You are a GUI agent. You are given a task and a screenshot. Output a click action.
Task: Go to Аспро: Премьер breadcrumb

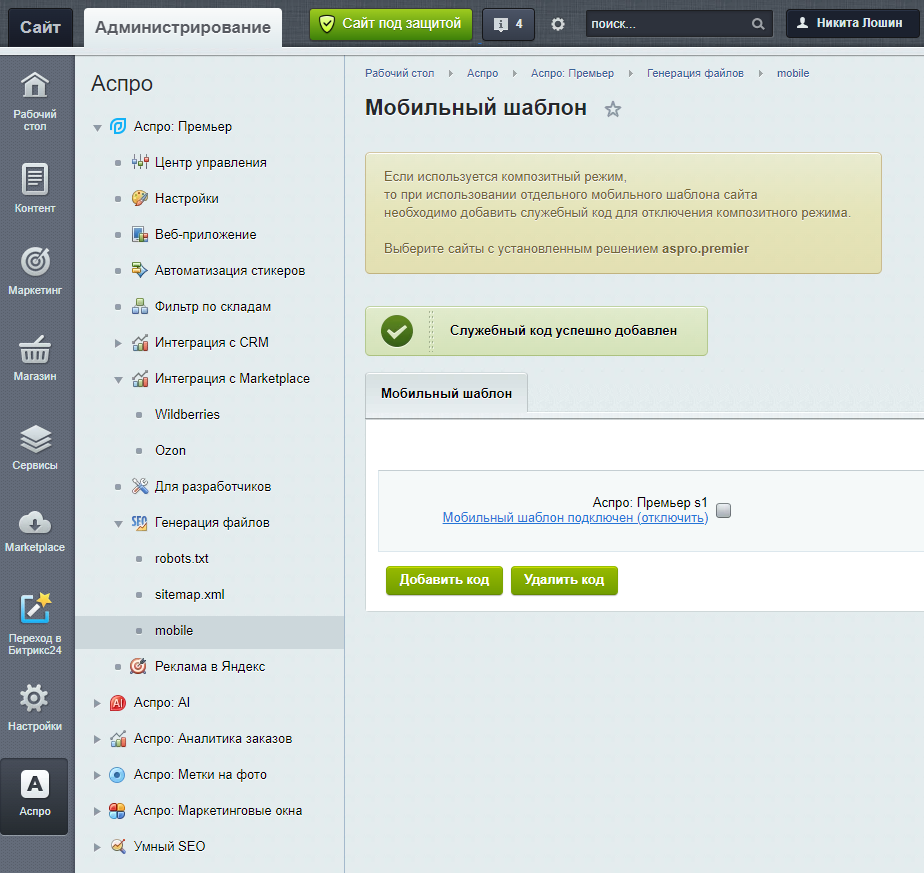coord(572,73)
